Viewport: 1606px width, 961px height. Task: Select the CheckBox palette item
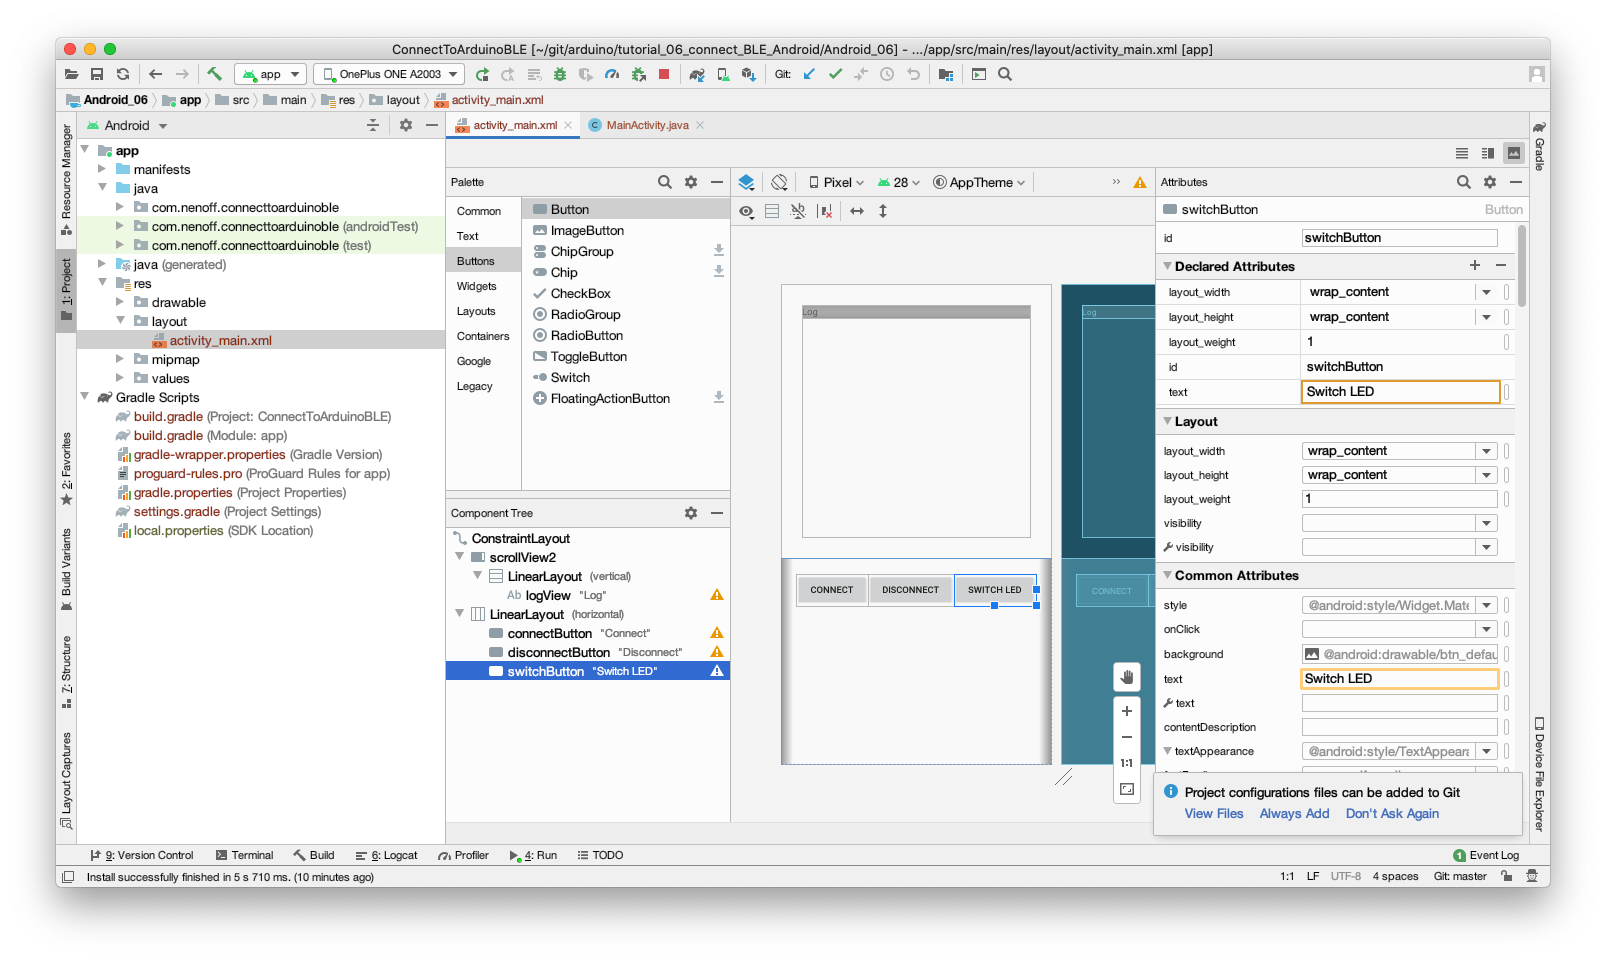tap(580, 294)
